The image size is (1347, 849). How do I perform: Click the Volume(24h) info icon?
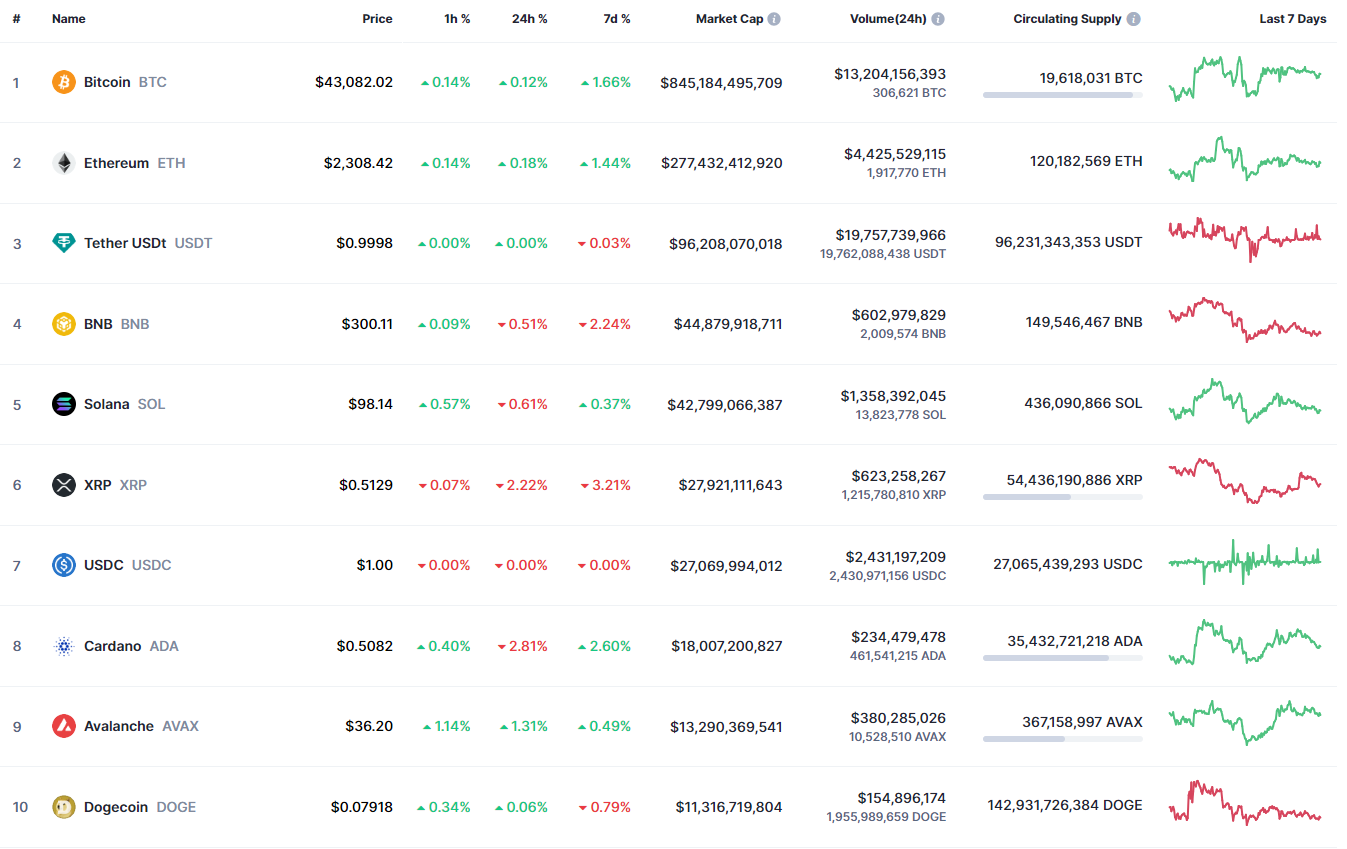tap(938, 19)
